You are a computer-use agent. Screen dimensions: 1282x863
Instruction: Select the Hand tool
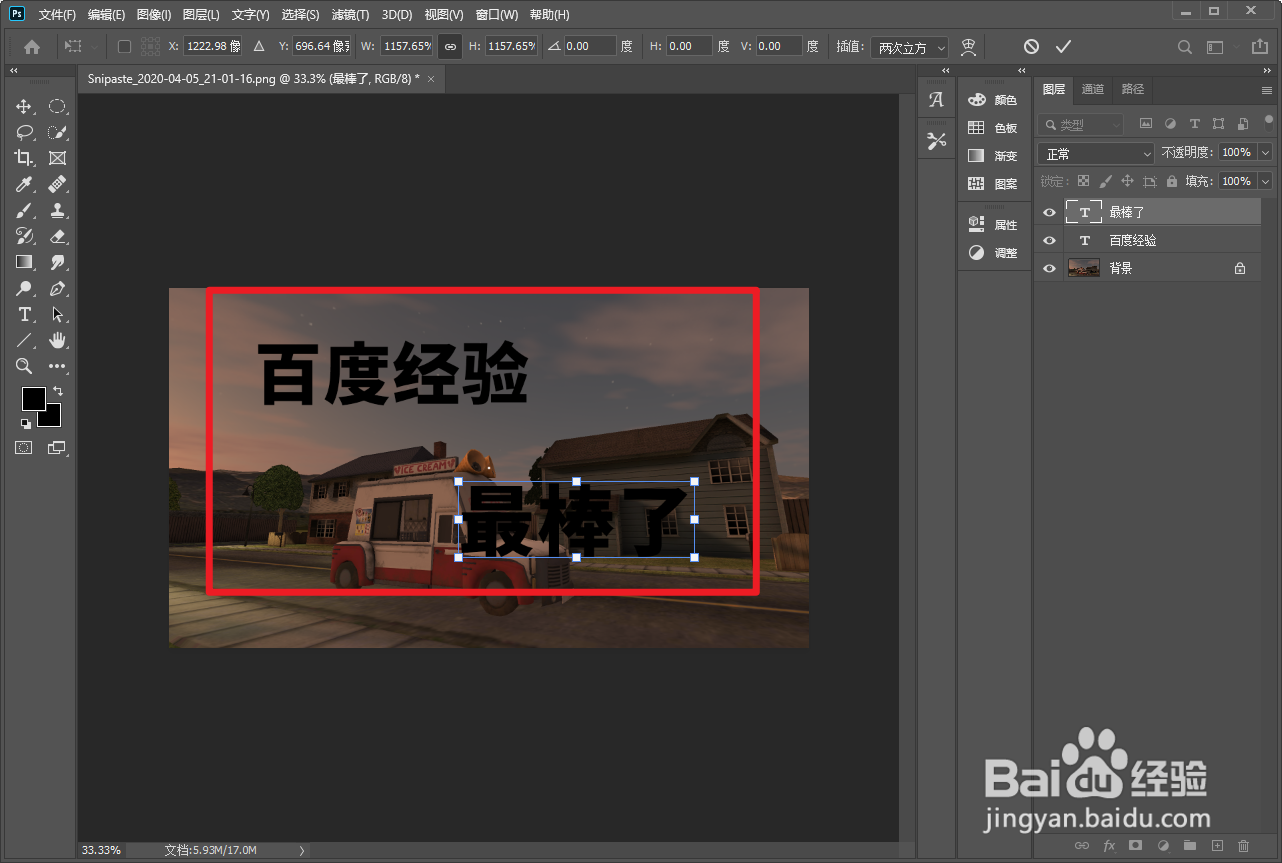[58, 340]
